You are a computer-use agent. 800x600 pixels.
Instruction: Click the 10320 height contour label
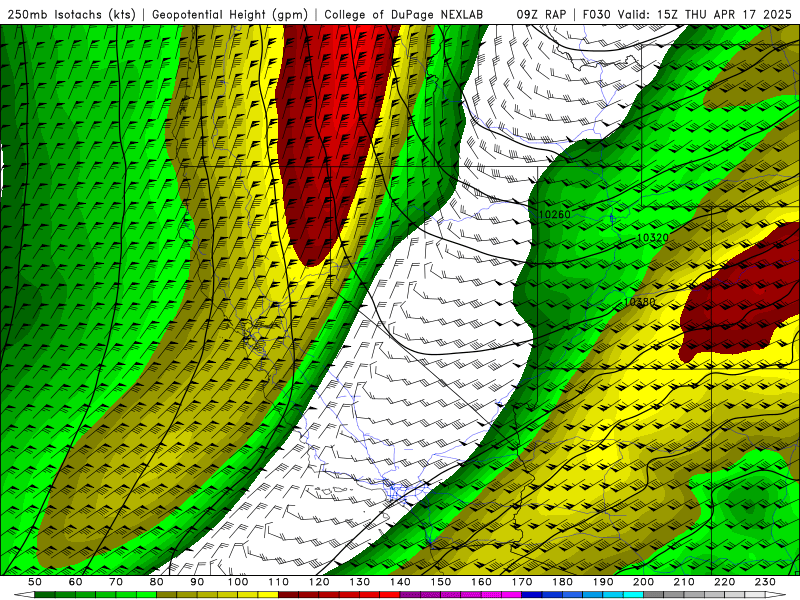(653, 237)
